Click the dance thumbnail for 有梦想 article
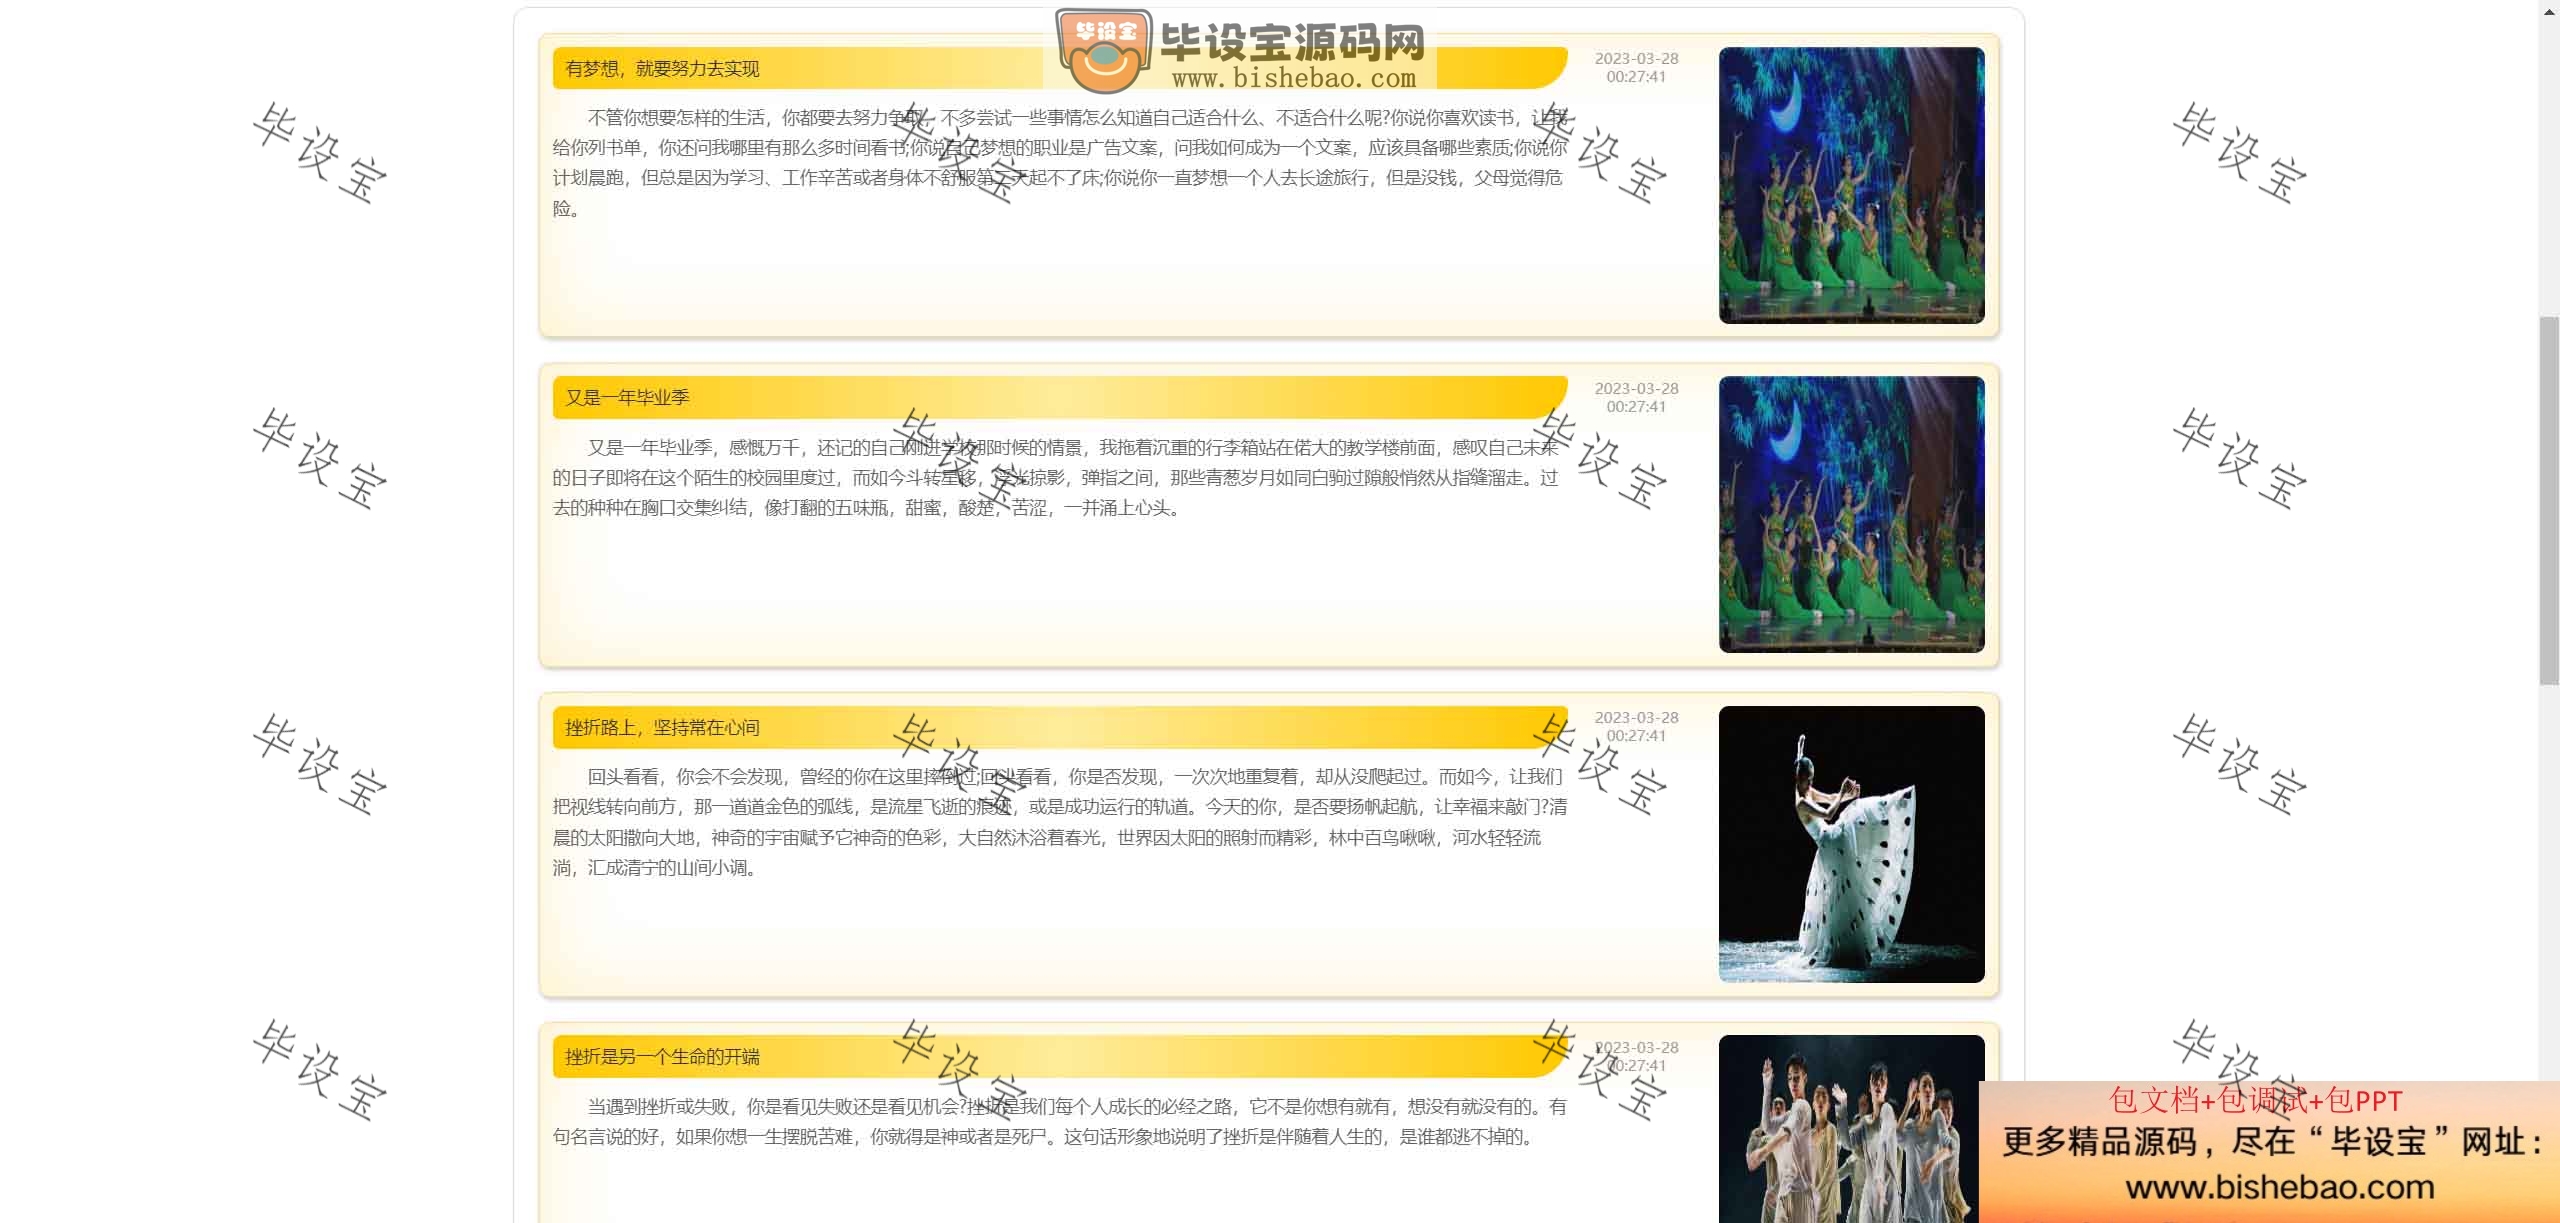Screen dimensions: 2560x1223 coord(1851,185)
